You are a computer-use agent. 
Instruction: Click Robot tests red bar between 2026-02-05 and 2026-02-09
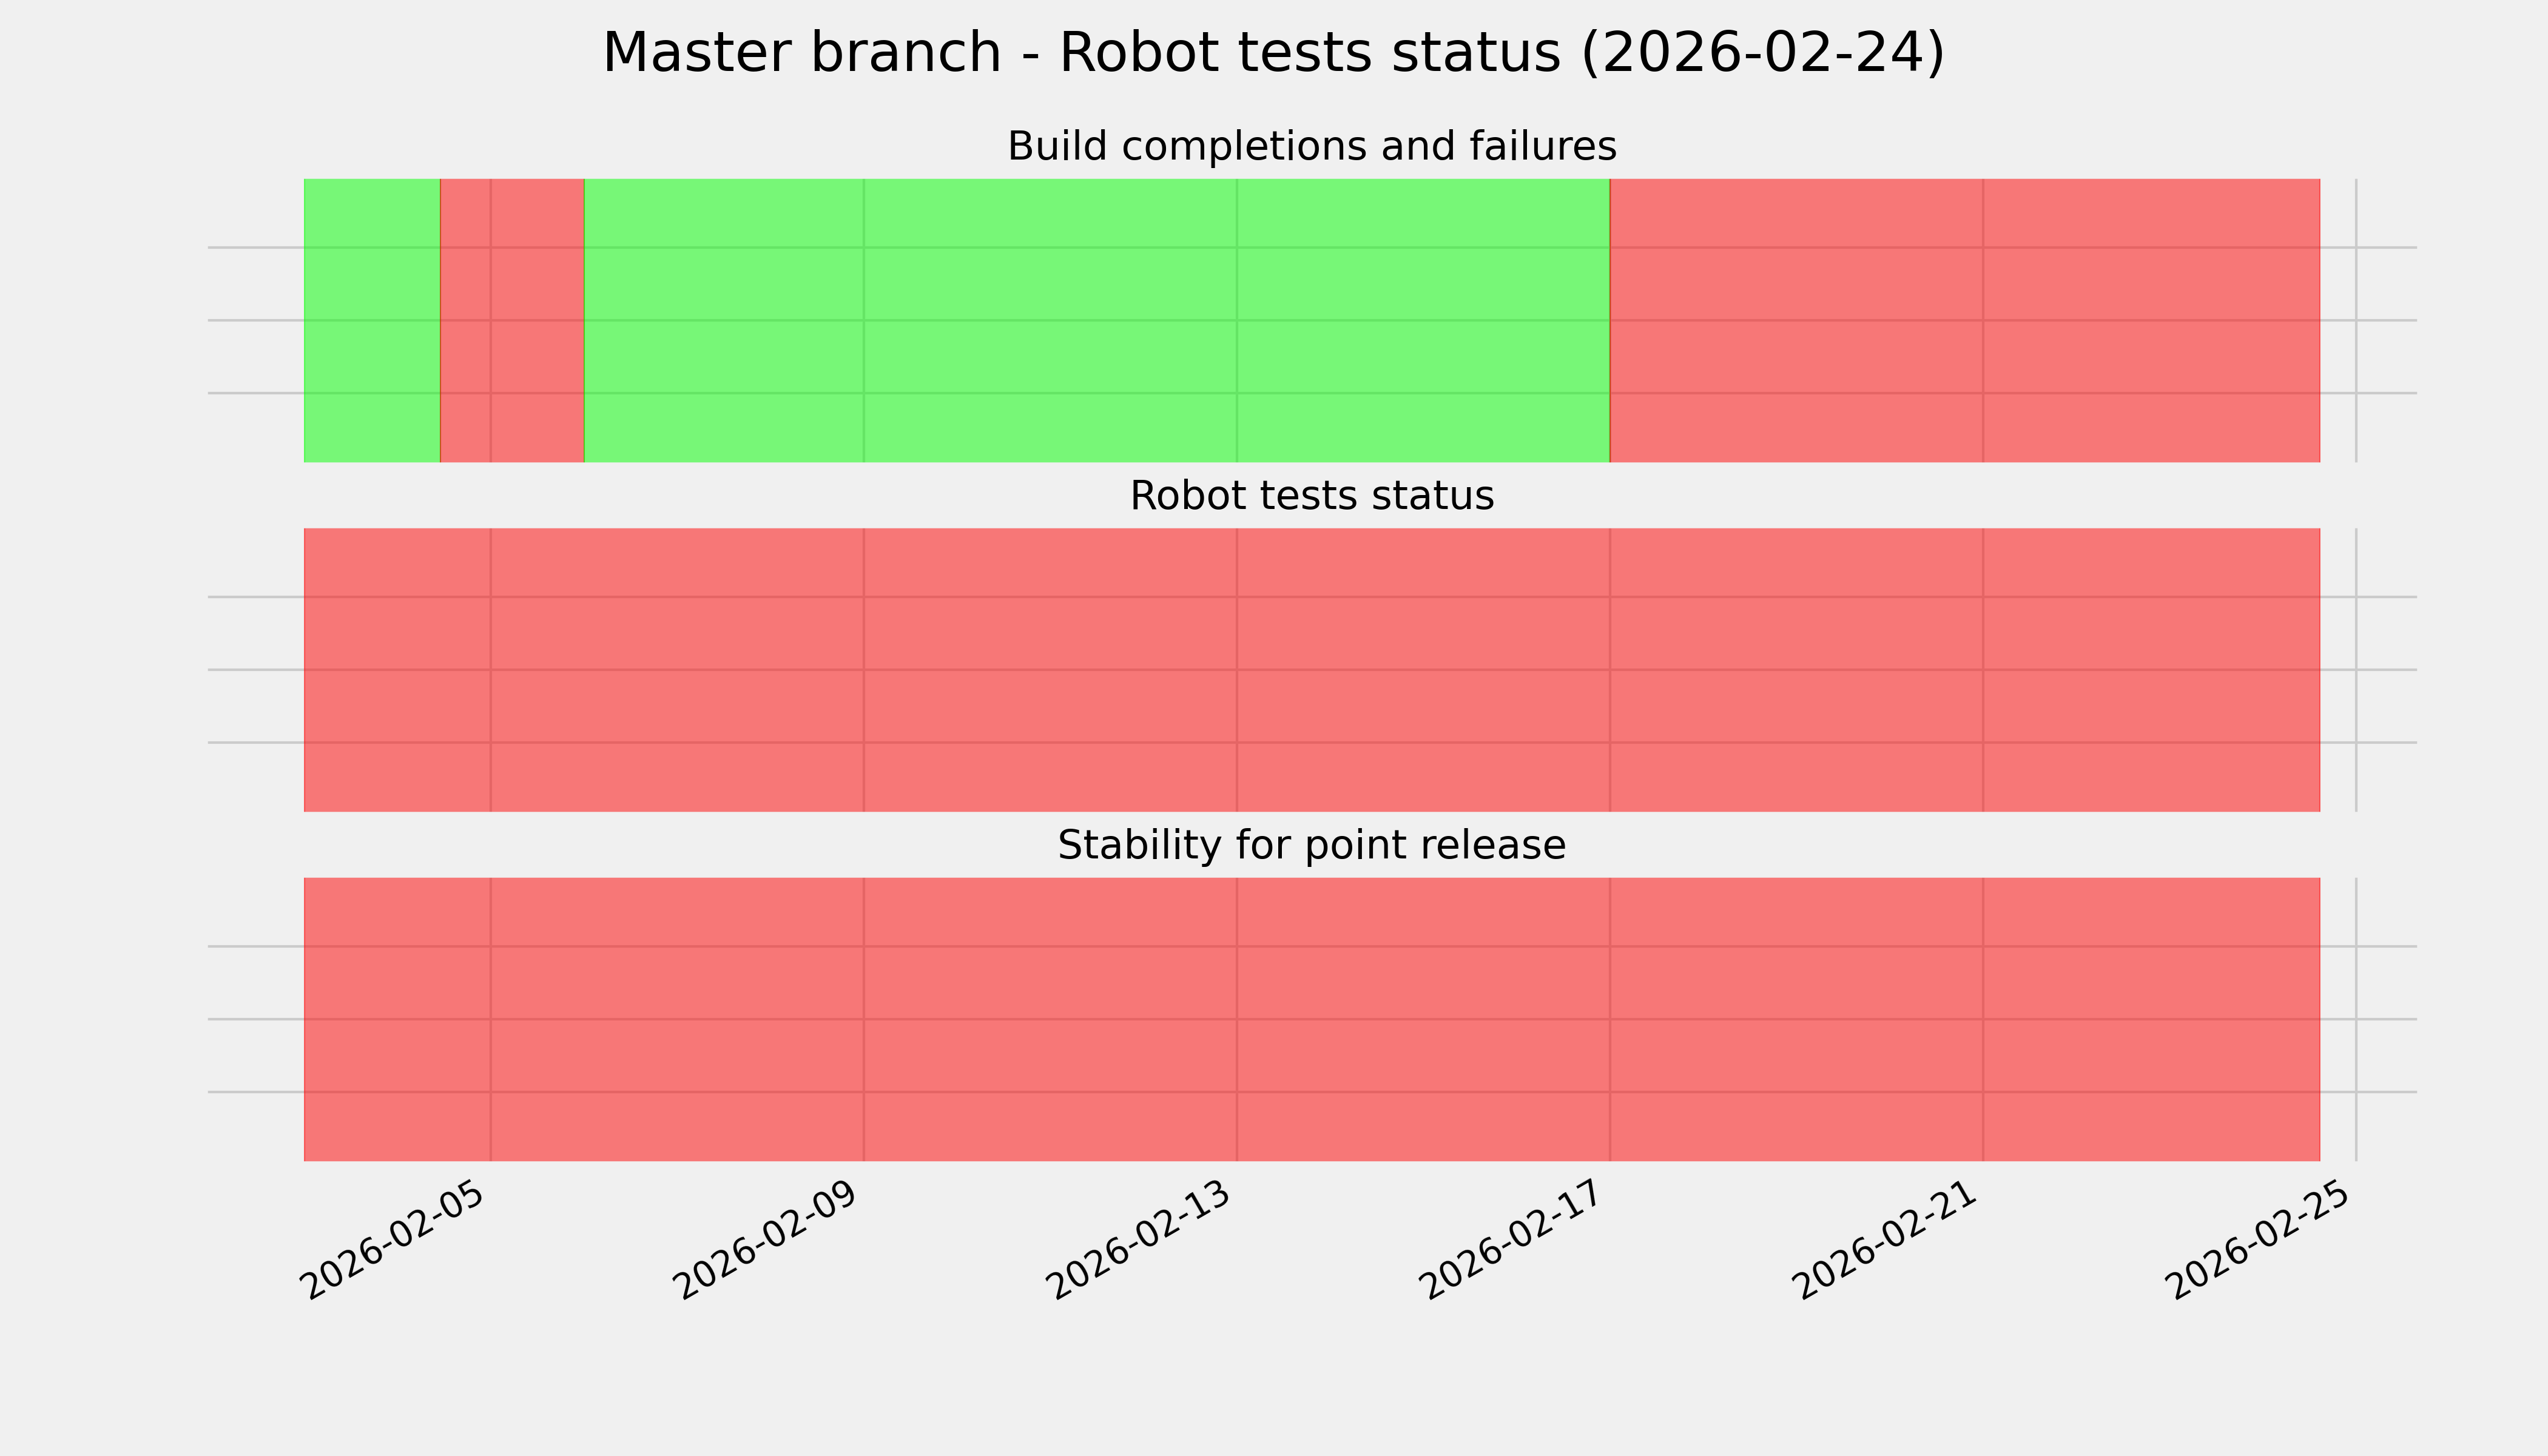click(x=677, y=670)
